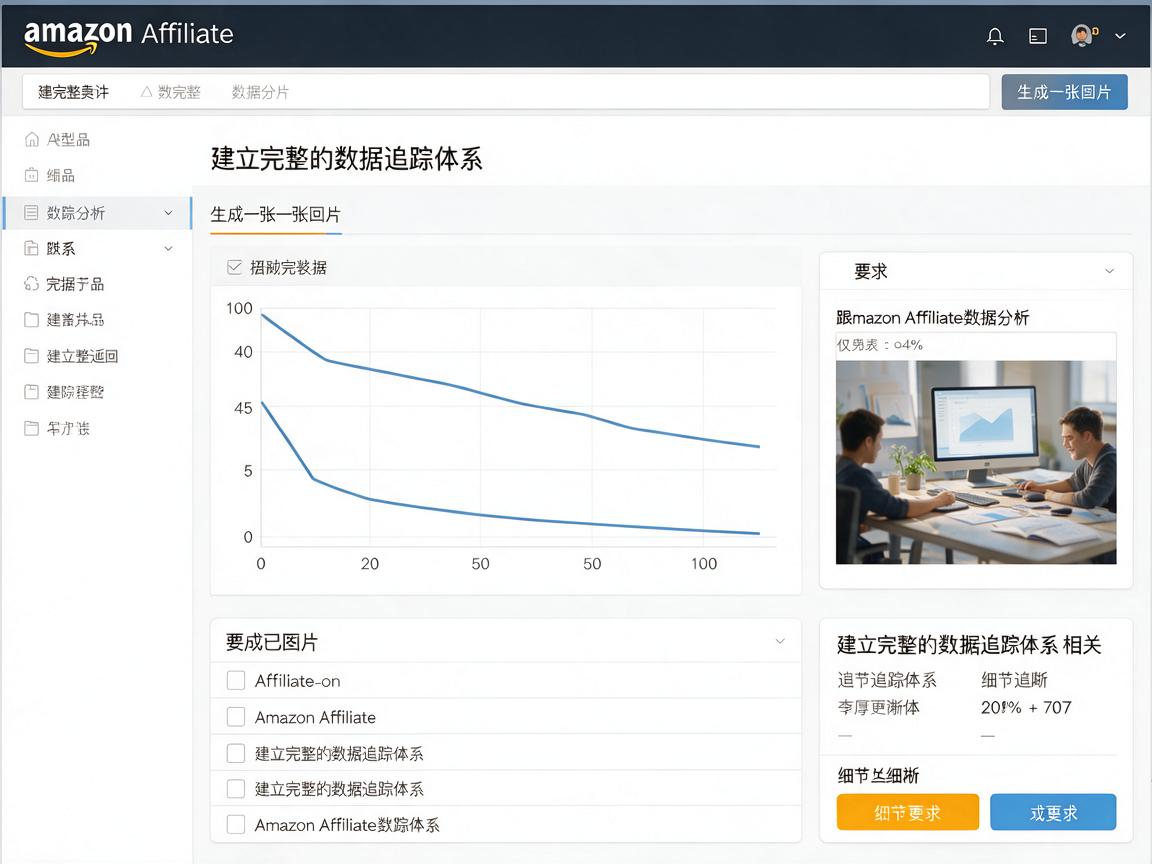The height and width of the screenshot is (864, 1152).
Task: Click the folder icon beside 建凿井品
Action: (31, 320)
